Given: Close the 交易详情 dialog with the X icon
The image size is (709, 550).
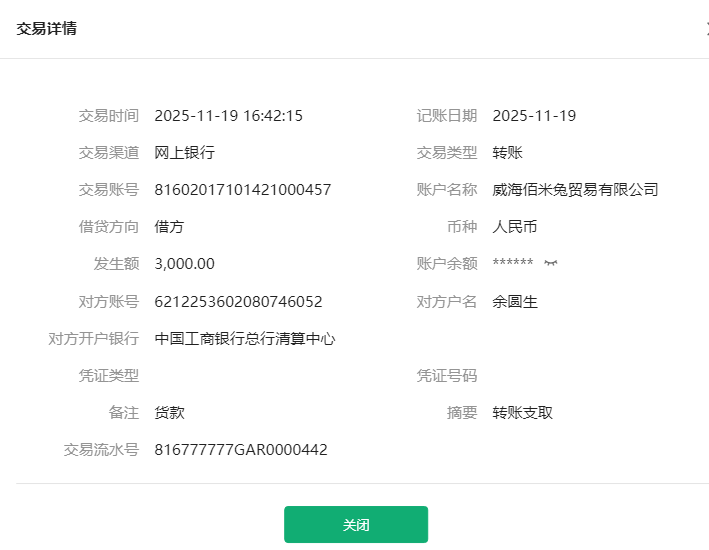Looking at the screenshot, I should click(706, 29).
